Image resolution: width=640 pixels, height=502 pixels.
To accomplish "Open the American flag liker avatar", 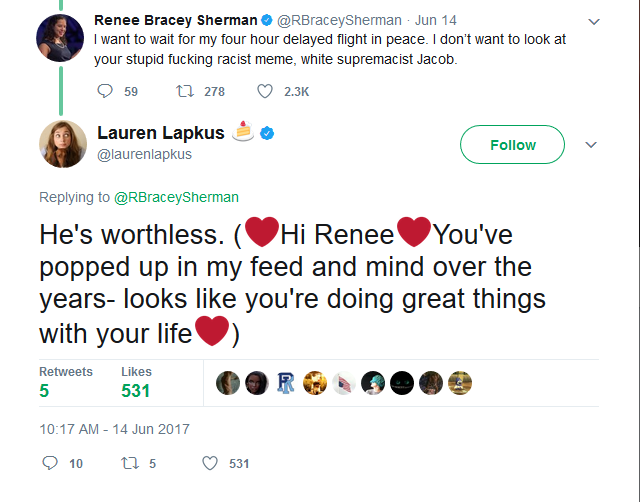I will [344, 383].
